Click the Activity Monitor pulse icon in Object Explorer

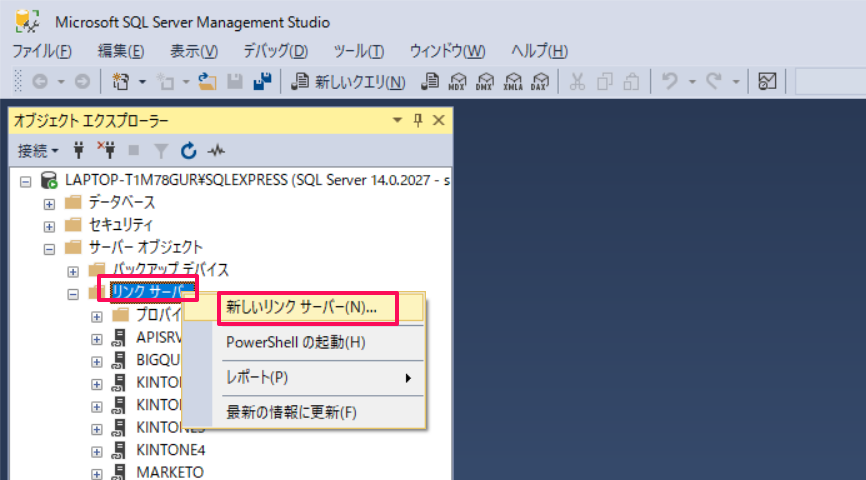click(216, 150)
